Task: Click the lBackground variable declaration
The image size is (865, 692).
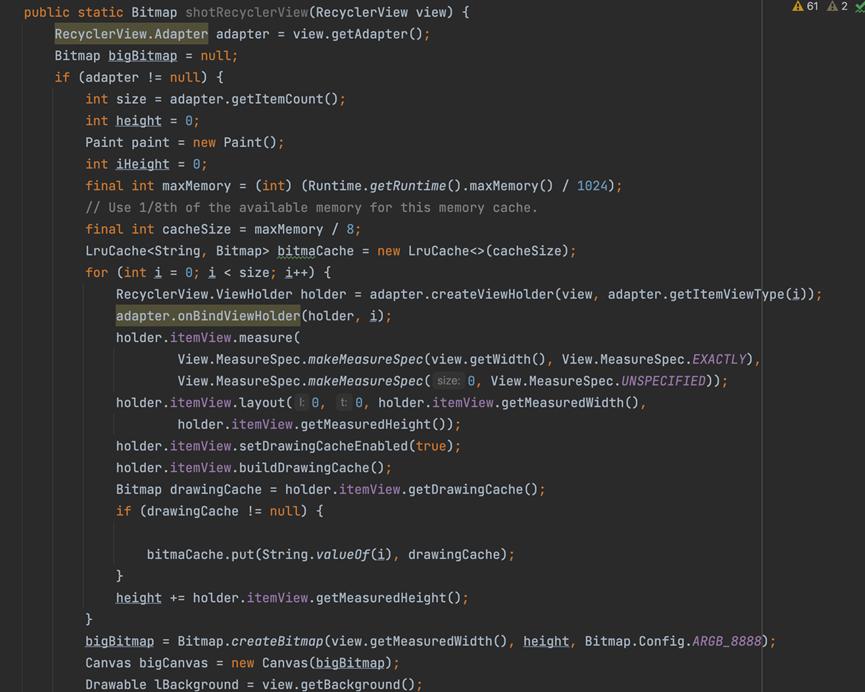Action: 196,685
